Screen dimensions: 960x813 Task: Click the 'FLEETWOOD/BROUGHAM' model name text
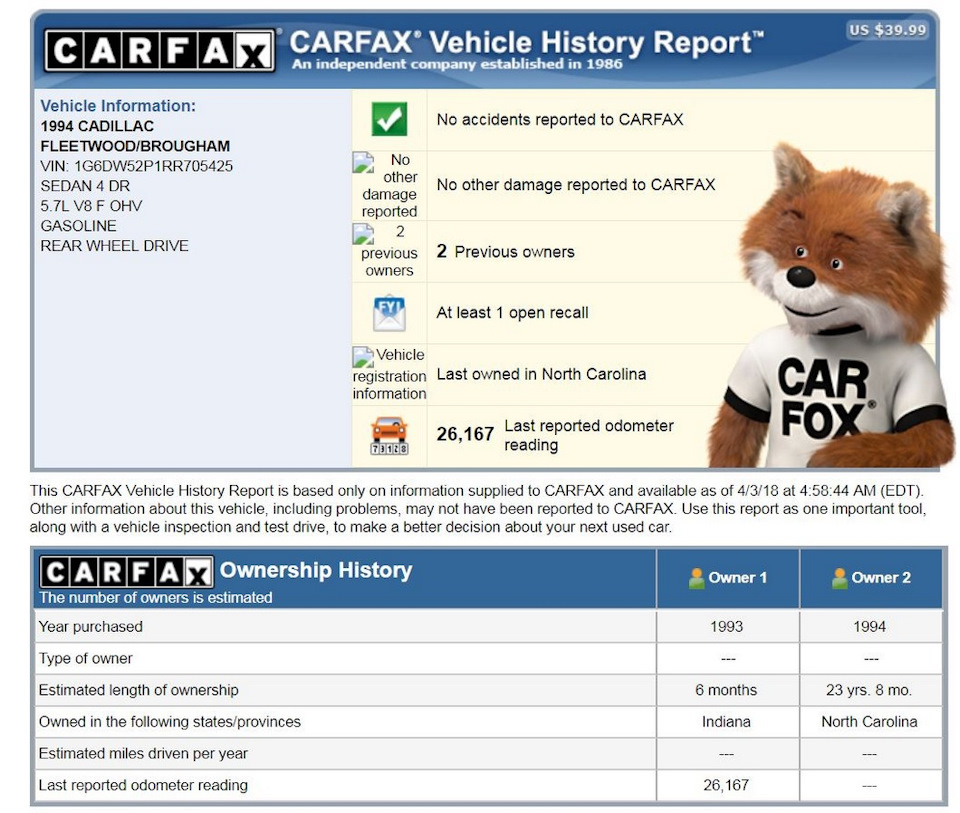point(135,146)
